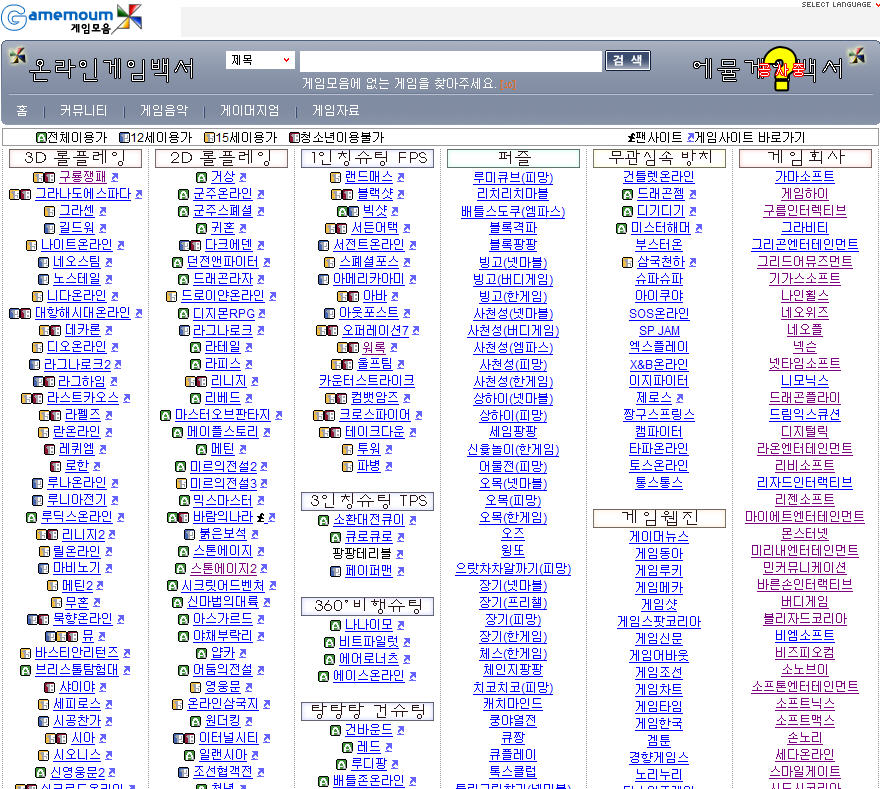Viewport: 880px width, 789px height.
Task: Click the Gamemoum logo
Action: pos(71,19)
